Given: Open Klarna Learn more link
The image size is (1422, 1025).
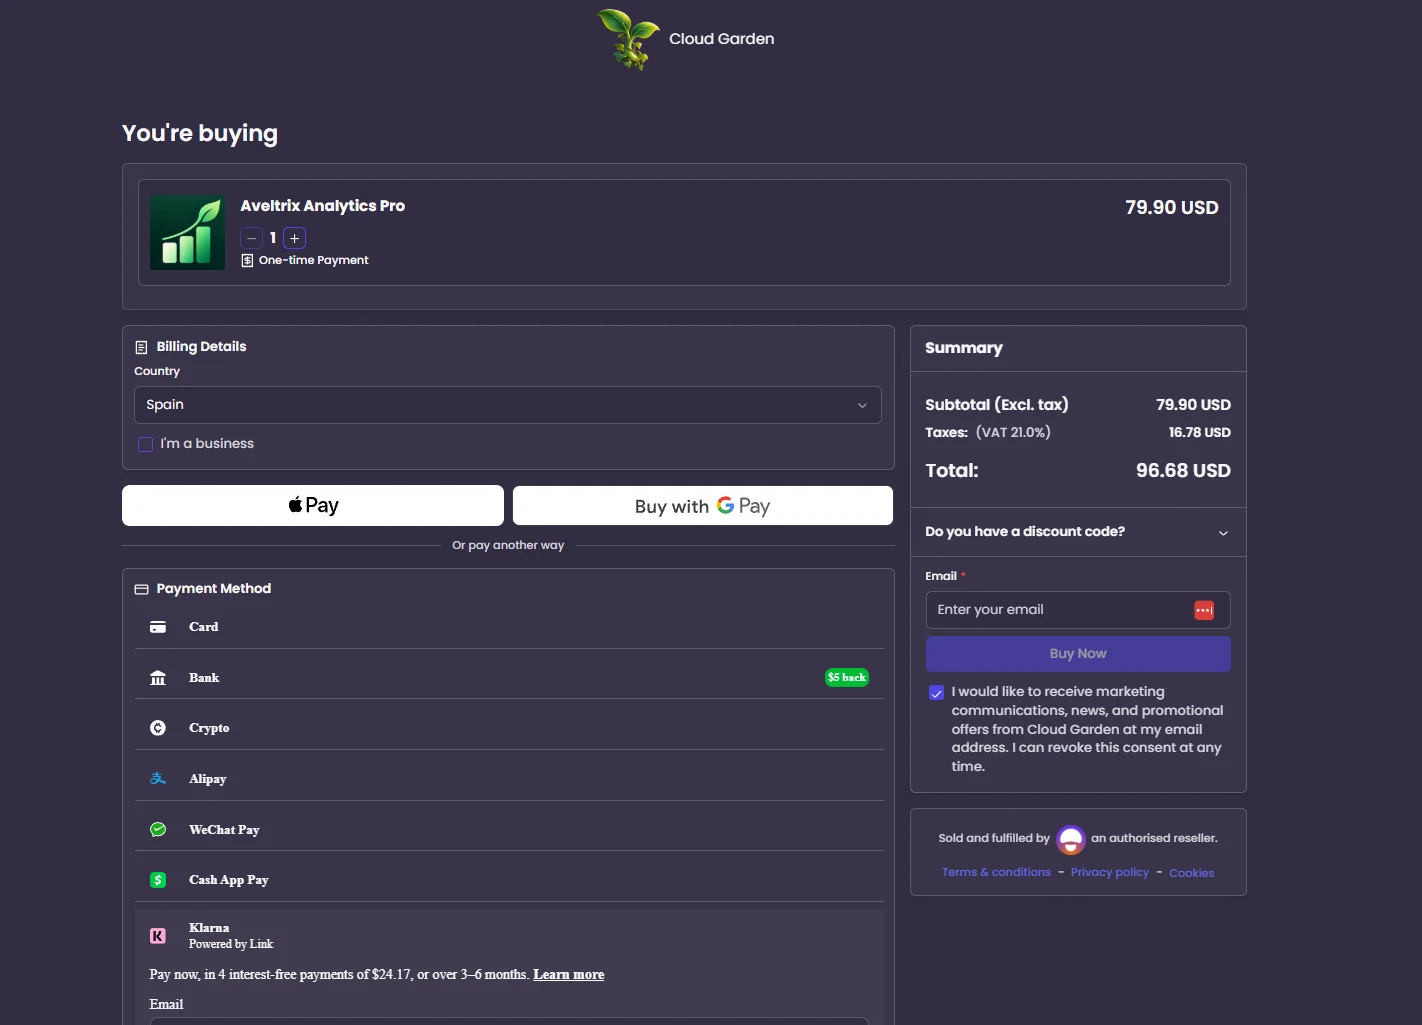Looking at the screenshot, I should 569,975.
